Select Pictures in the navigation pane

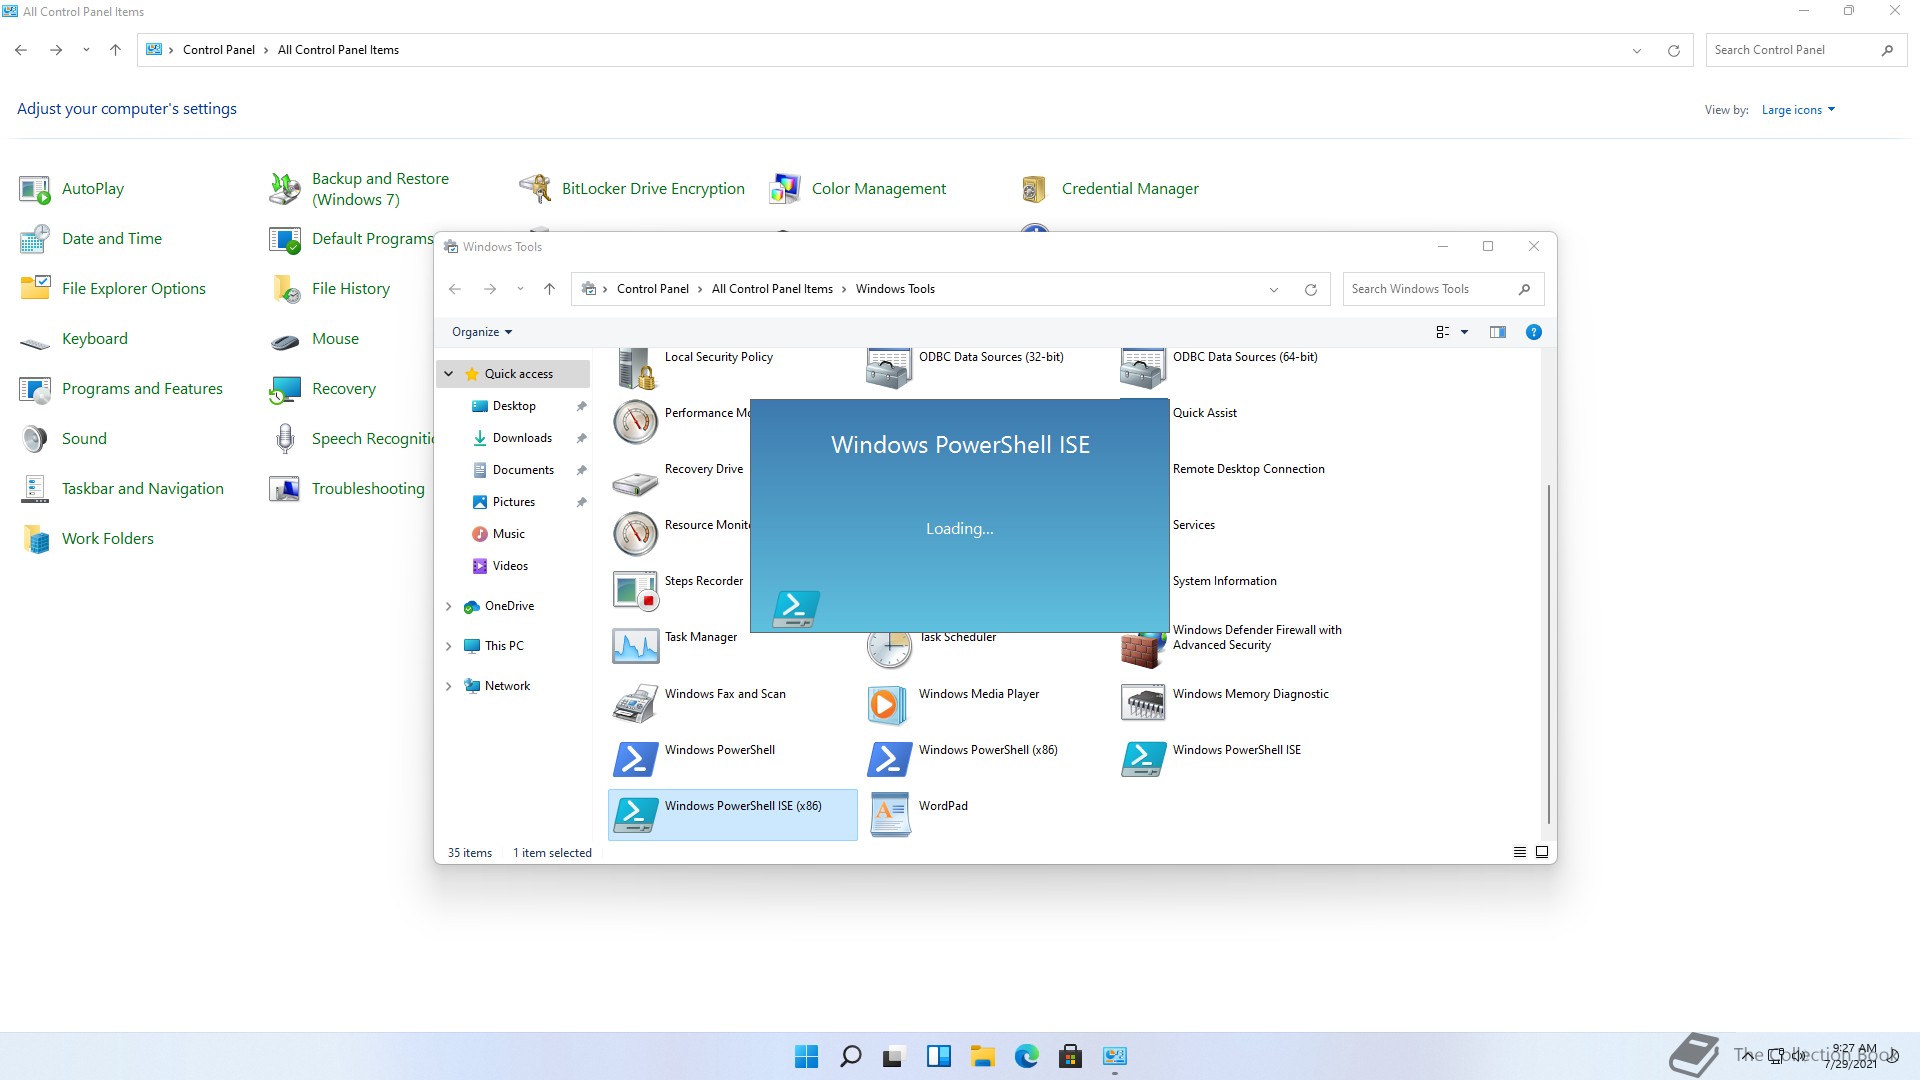coord(513,502)
